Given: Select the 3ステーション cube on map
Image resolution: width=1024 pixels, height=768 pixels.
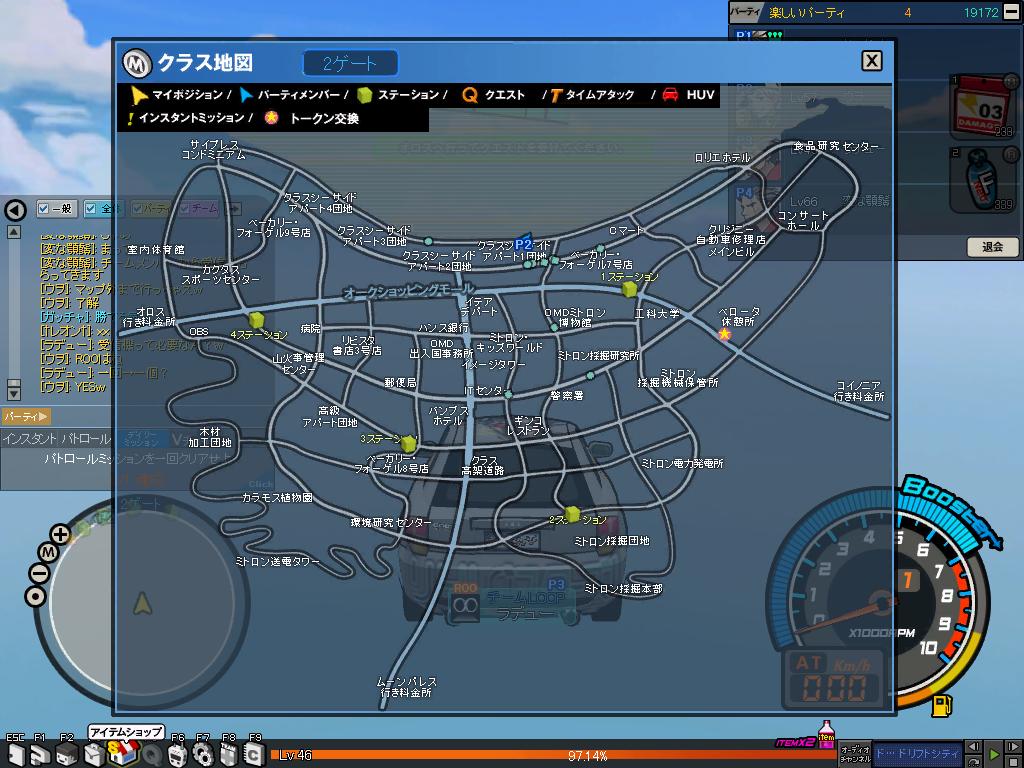Looking at the screenshot, I should [x=409, y=443].
